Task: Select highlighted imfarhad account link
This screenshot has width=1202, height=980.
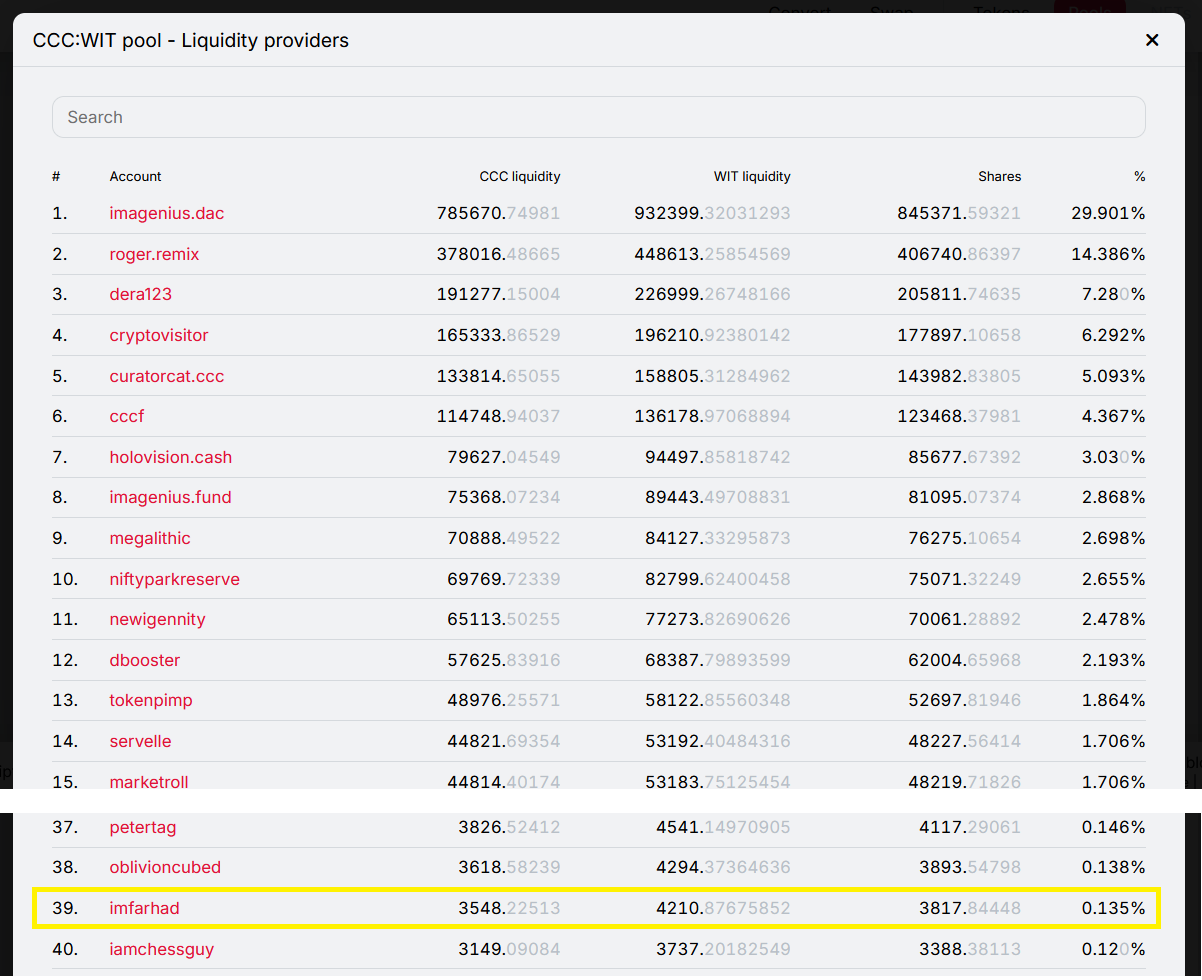Action: [144, 908]
